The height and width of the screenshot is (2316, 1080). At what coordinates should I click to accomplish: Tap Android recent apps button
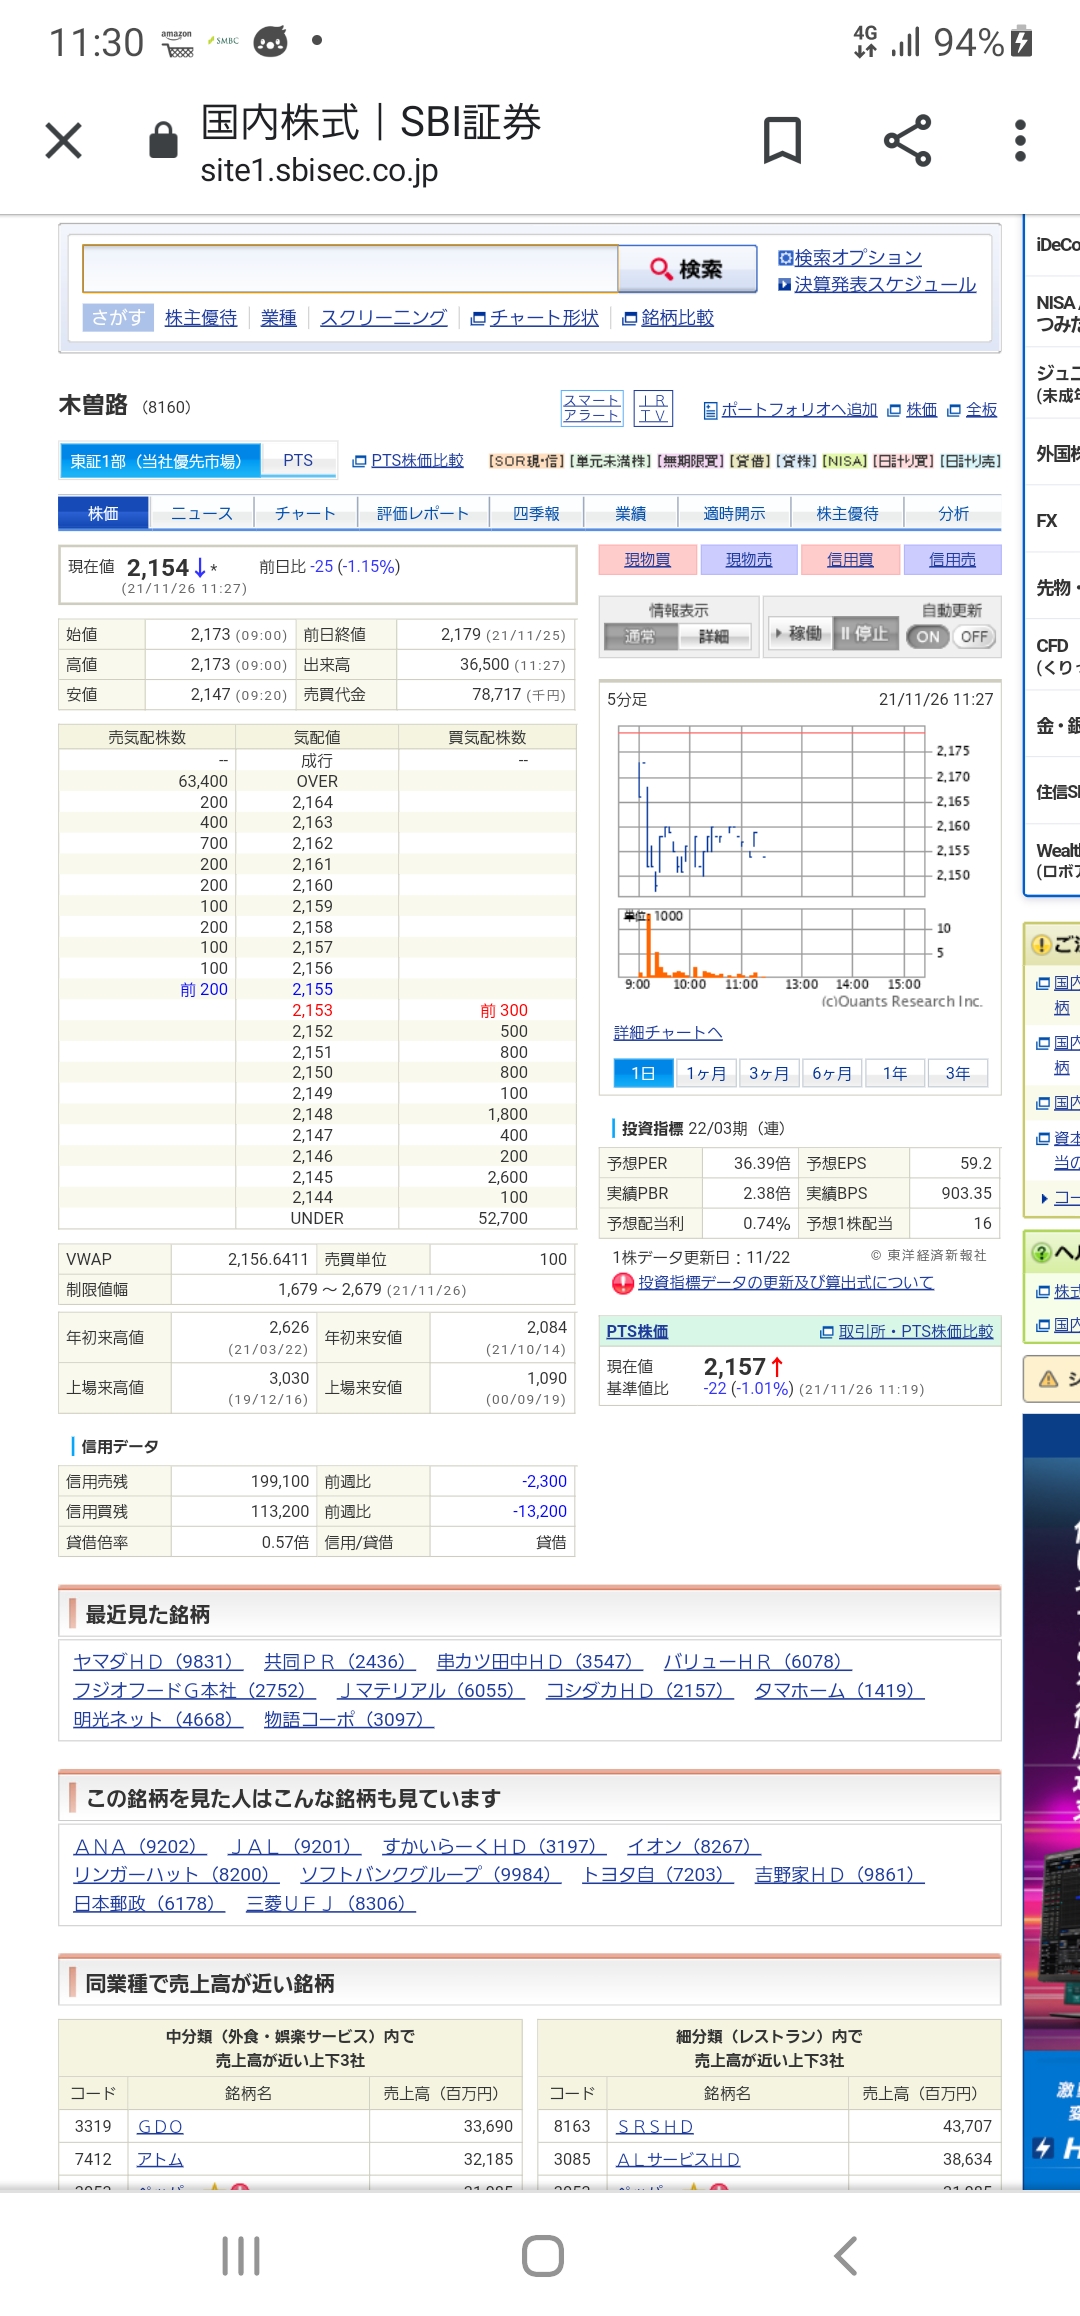tap(241, 2256)
